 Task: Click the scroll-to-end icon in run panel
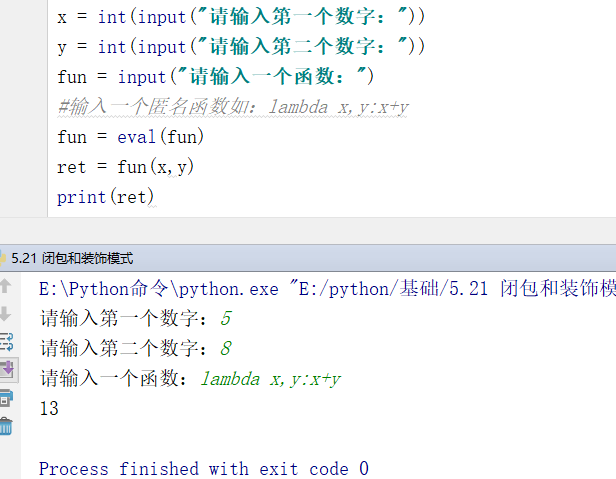(x=7, y=369)
